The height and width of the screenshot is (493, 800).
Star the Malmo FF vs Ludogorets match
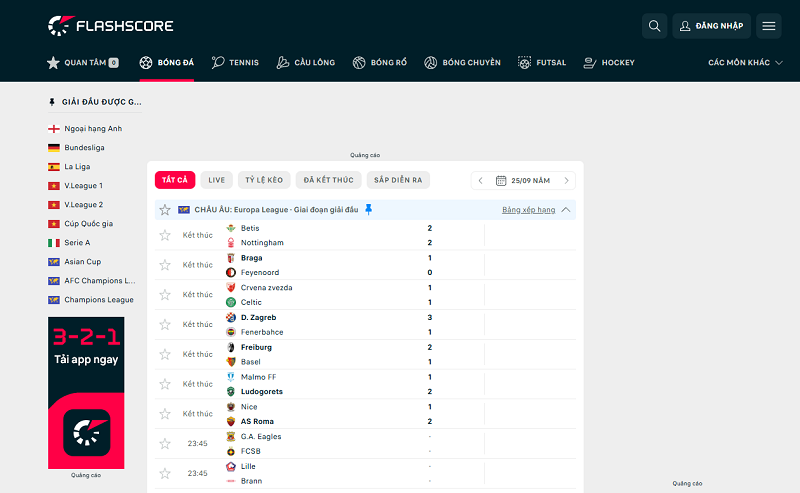click(x=165, y=384)
